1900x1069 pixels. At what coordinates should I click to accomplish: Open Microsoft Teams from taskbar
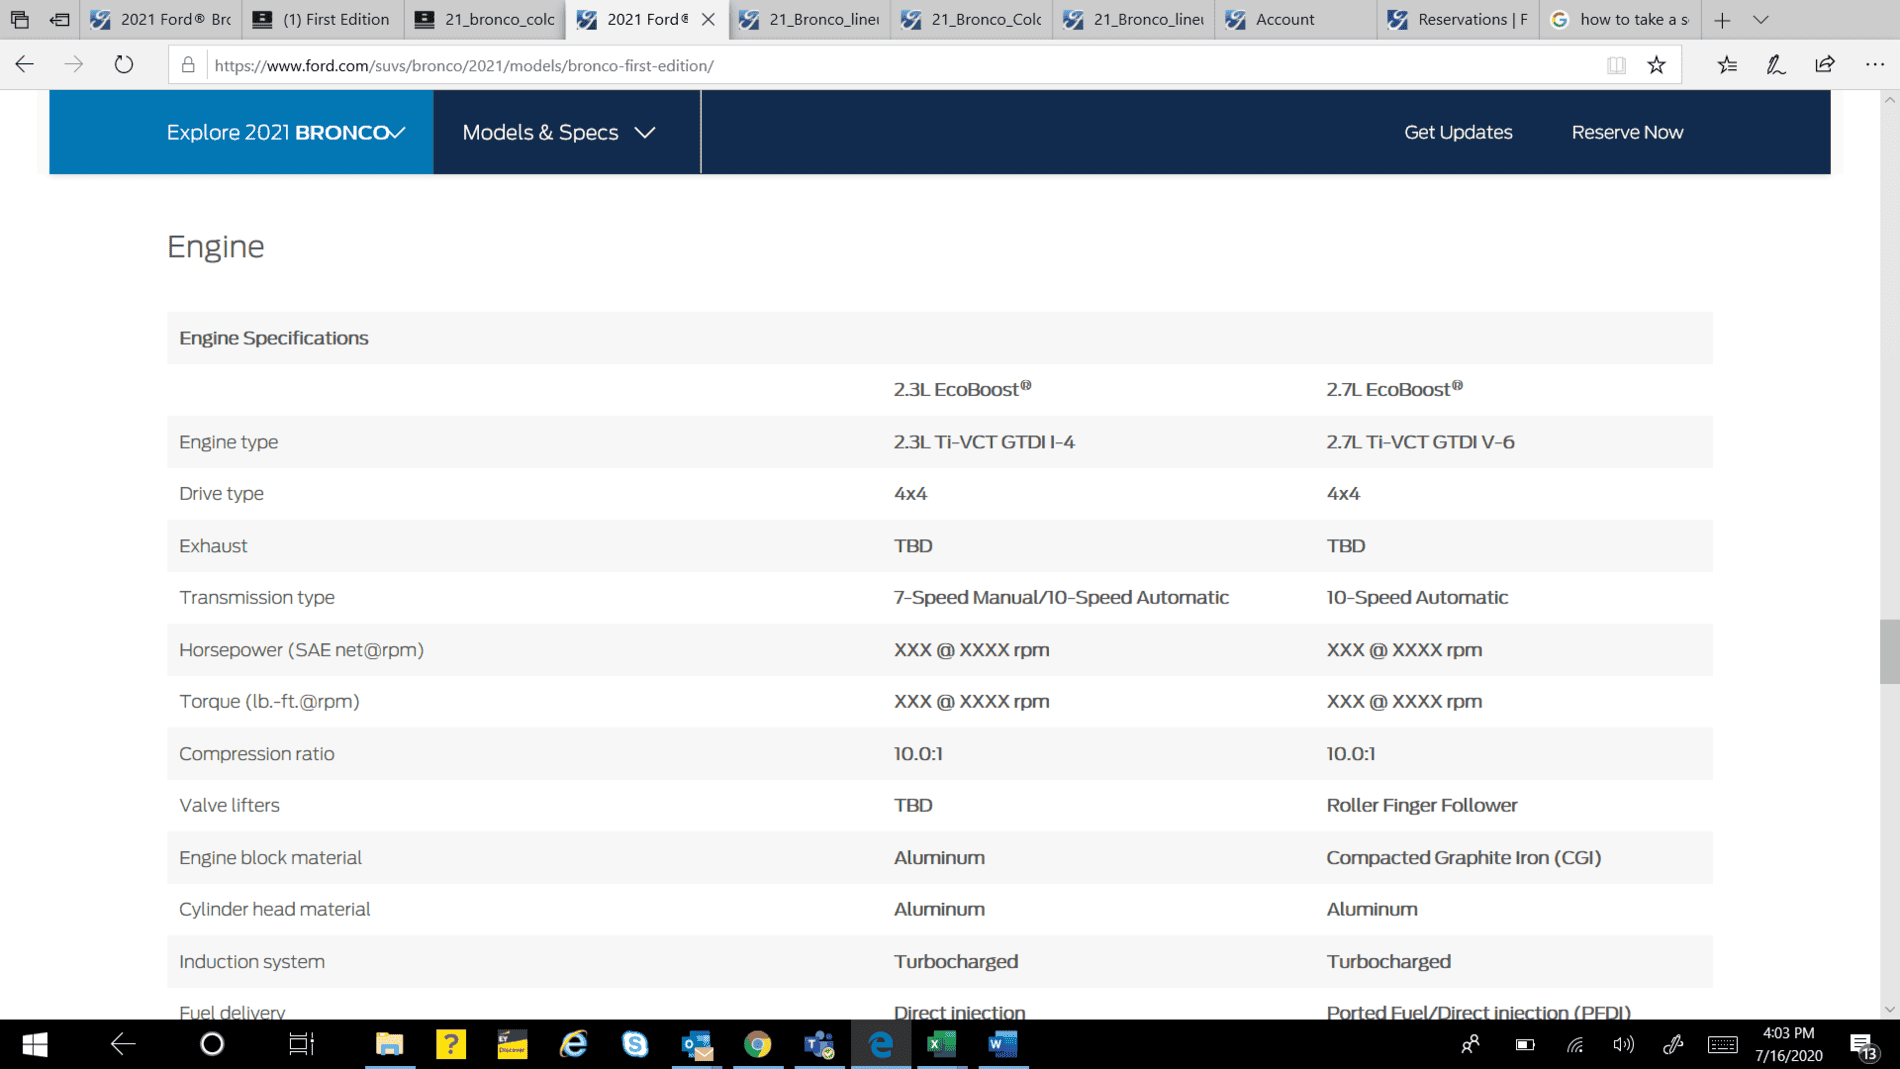click(819, 1044)
